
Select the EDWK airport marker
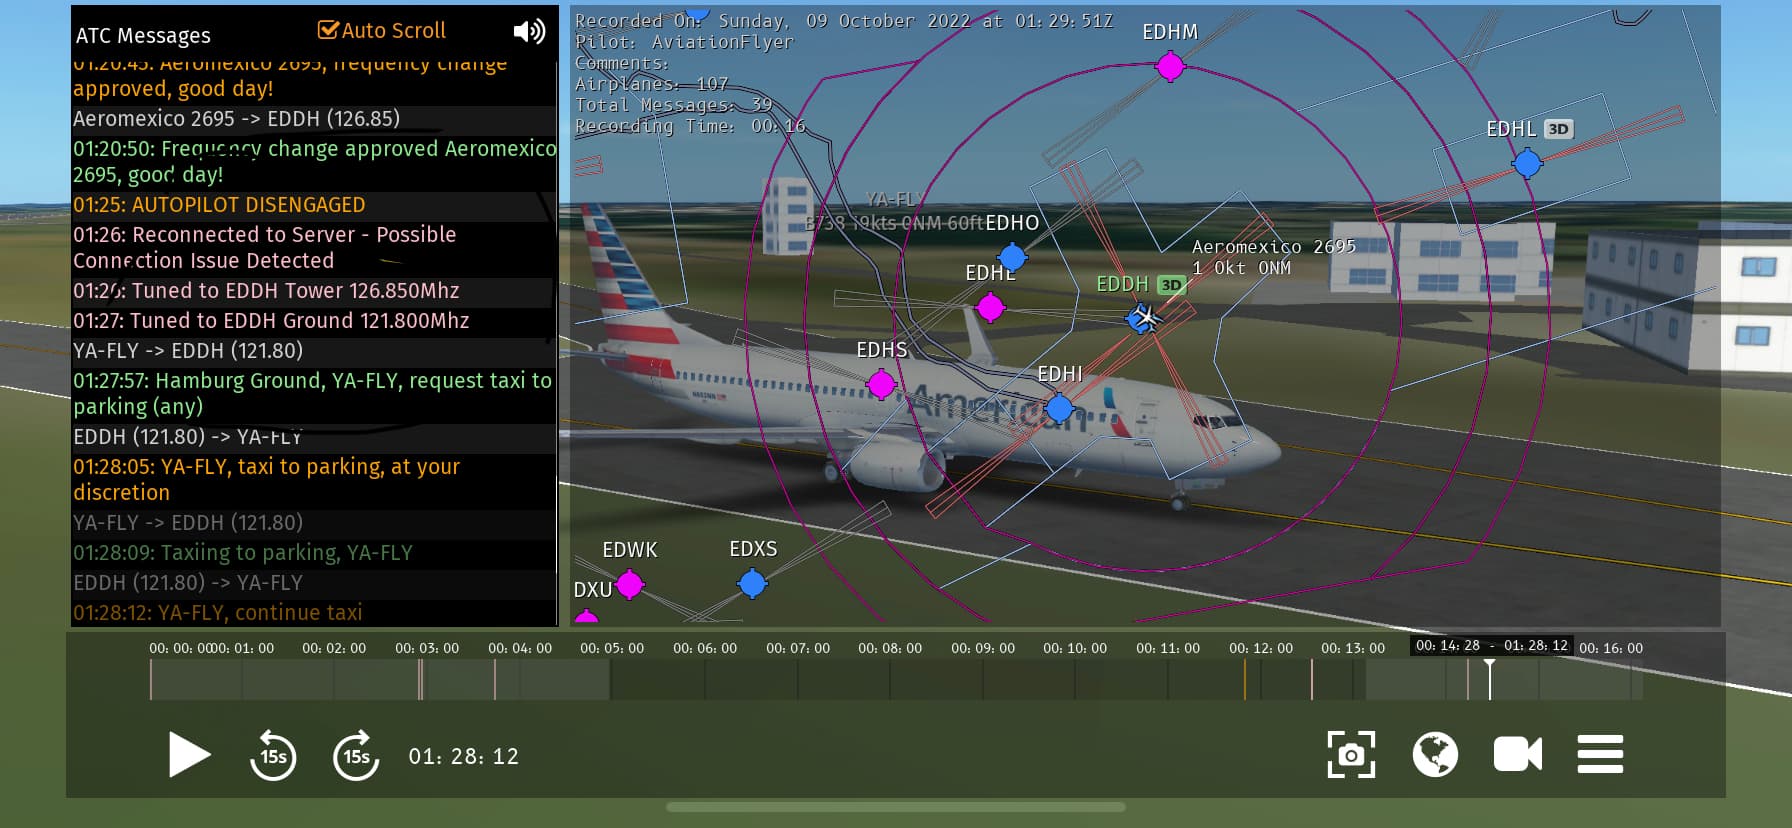(x=629, y=584)
